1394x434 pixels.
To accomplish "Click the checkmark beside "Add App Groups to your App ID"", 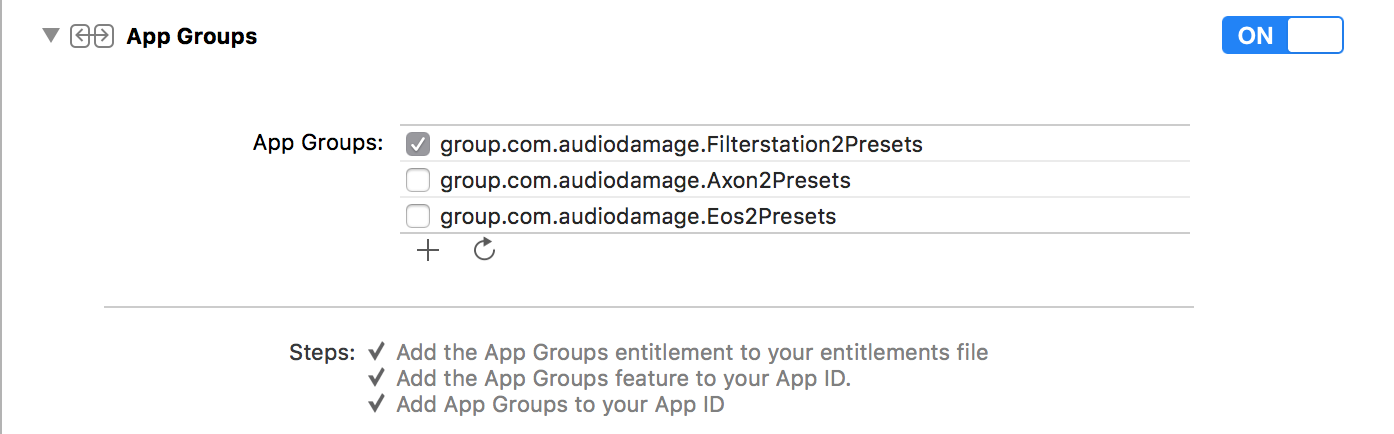I will [377, 405].
